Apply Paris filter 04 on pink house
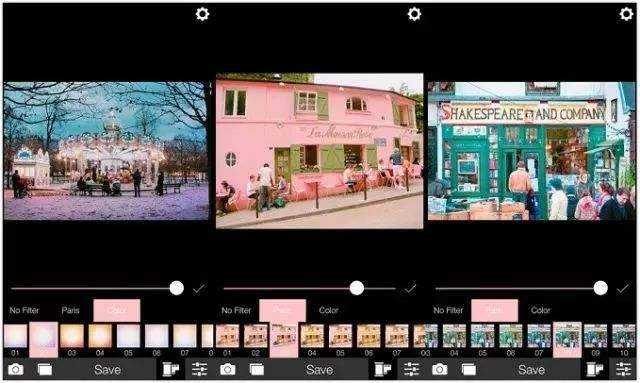 (312, 340)
